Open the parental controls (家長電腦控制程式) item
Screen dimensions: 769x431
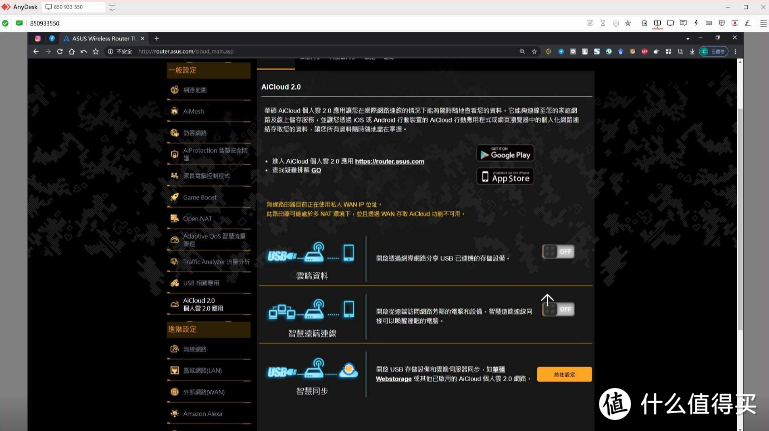click(x=208, y=176)
